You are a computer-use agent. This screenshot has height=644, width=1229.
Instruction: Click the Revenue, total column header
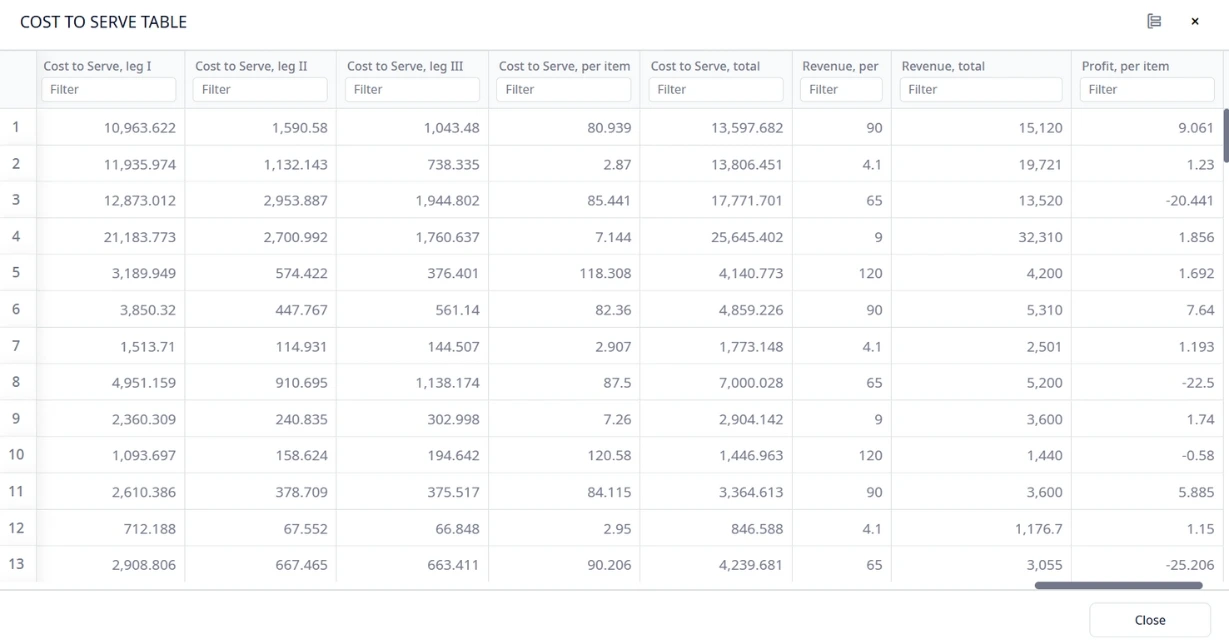[x=943, y=66]
